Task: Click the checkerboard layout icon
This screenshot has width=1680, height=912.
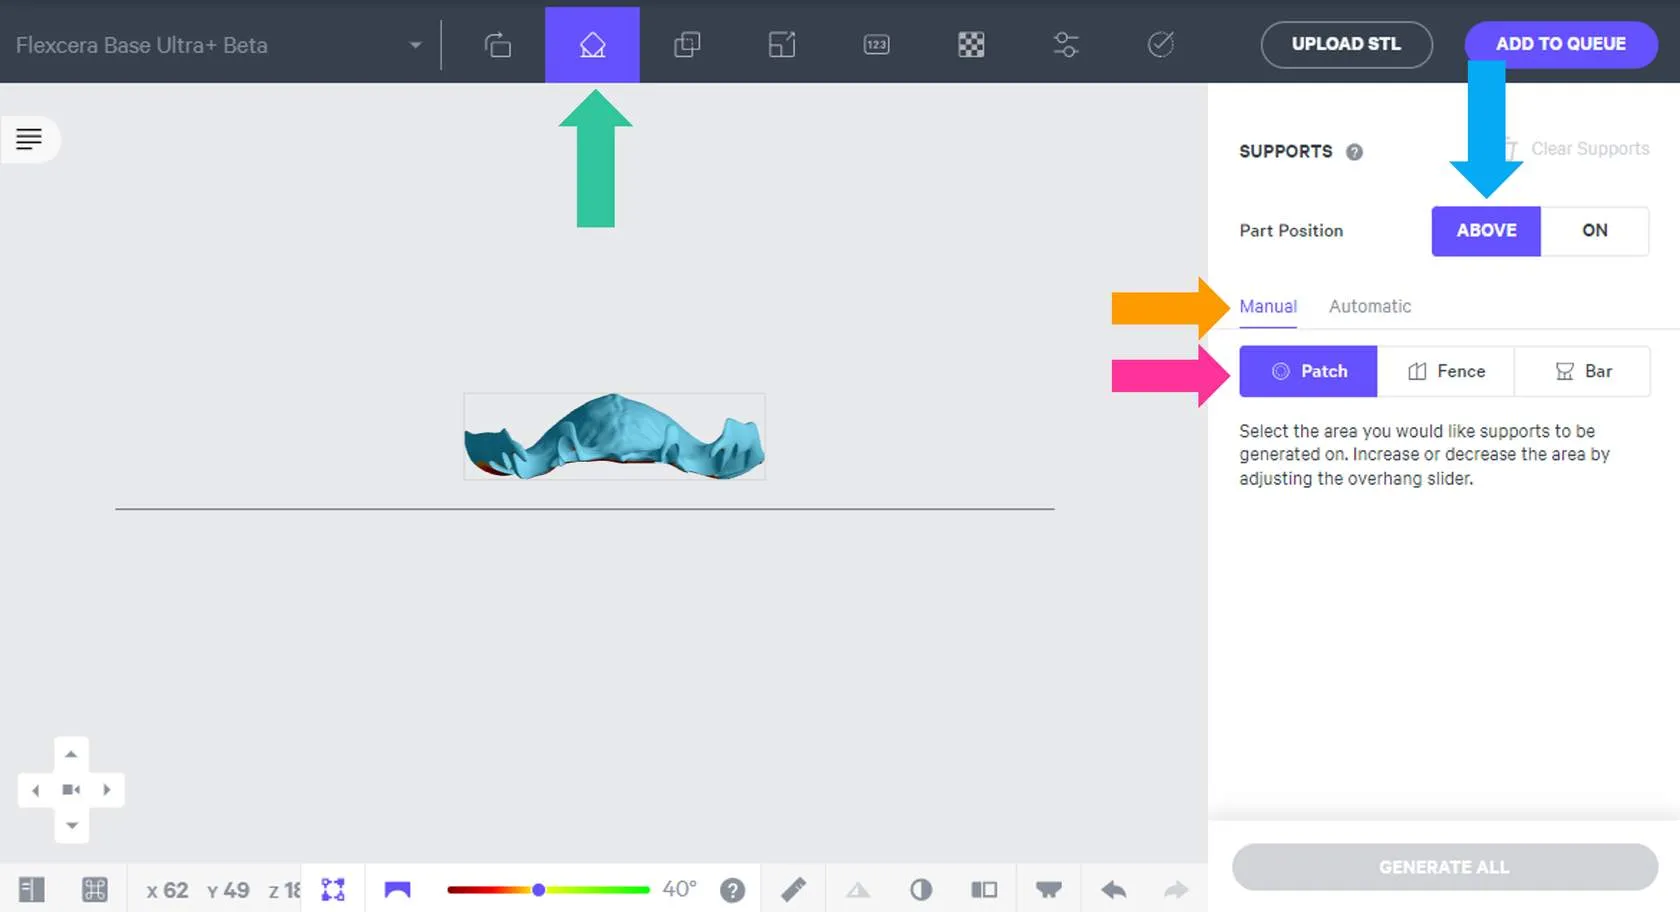Action: [971, 45]
